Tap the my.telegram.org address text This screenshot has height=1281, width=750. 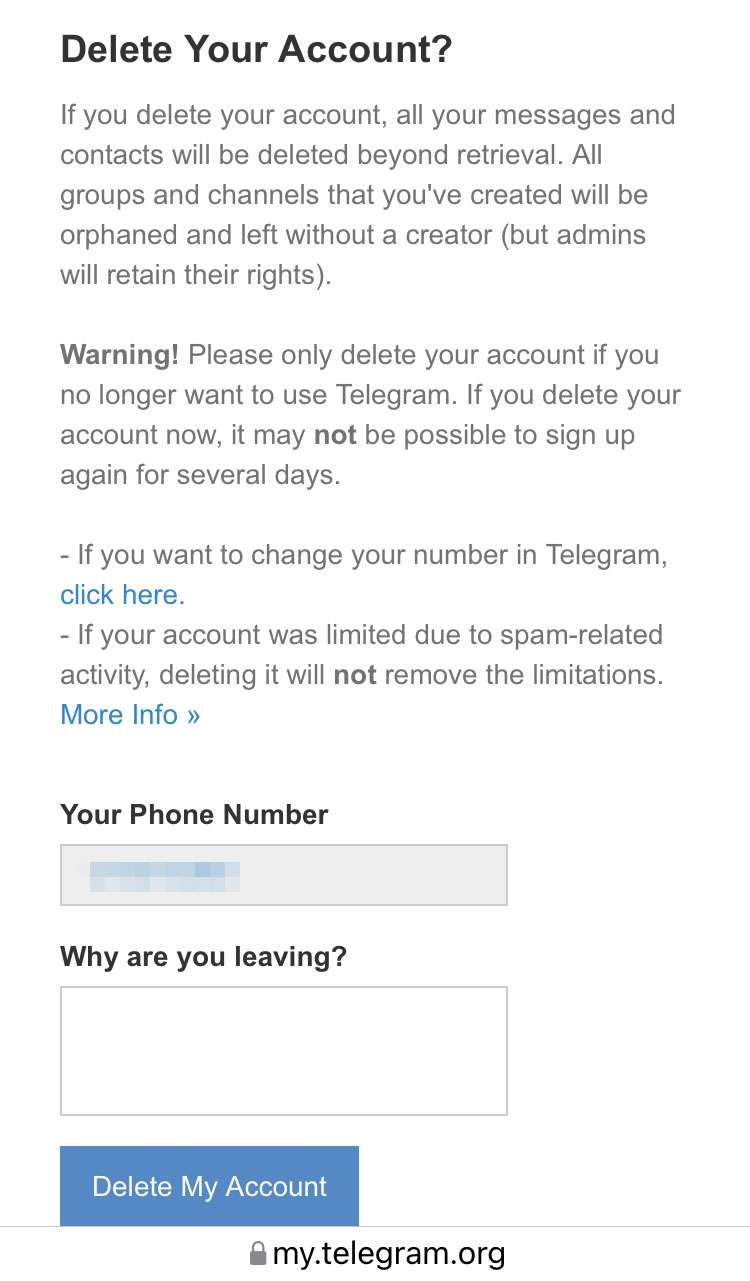388,1253
